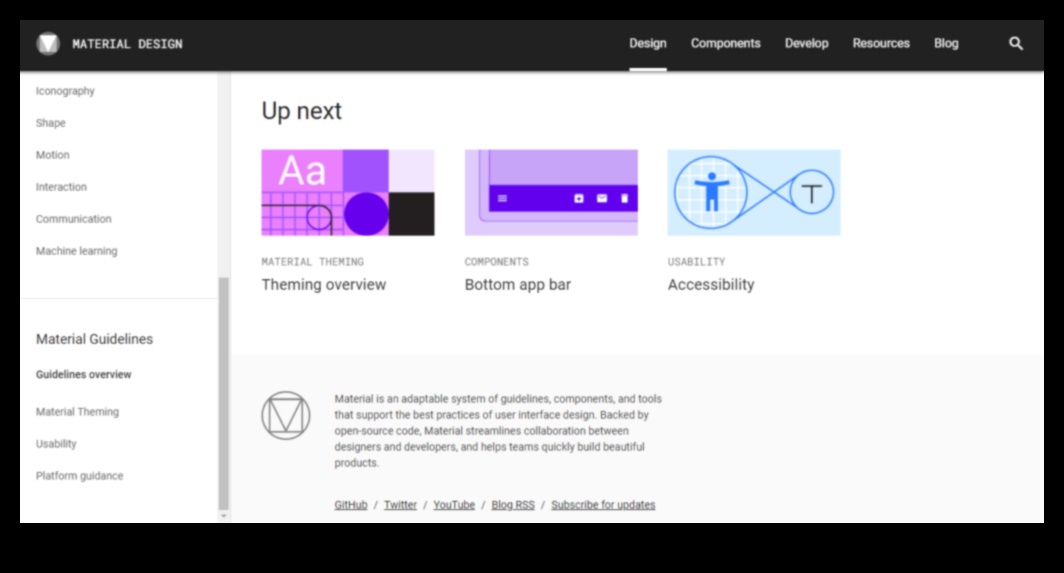1064x573 pixels.
Task: Select the Resources tab
Action: 881,44
